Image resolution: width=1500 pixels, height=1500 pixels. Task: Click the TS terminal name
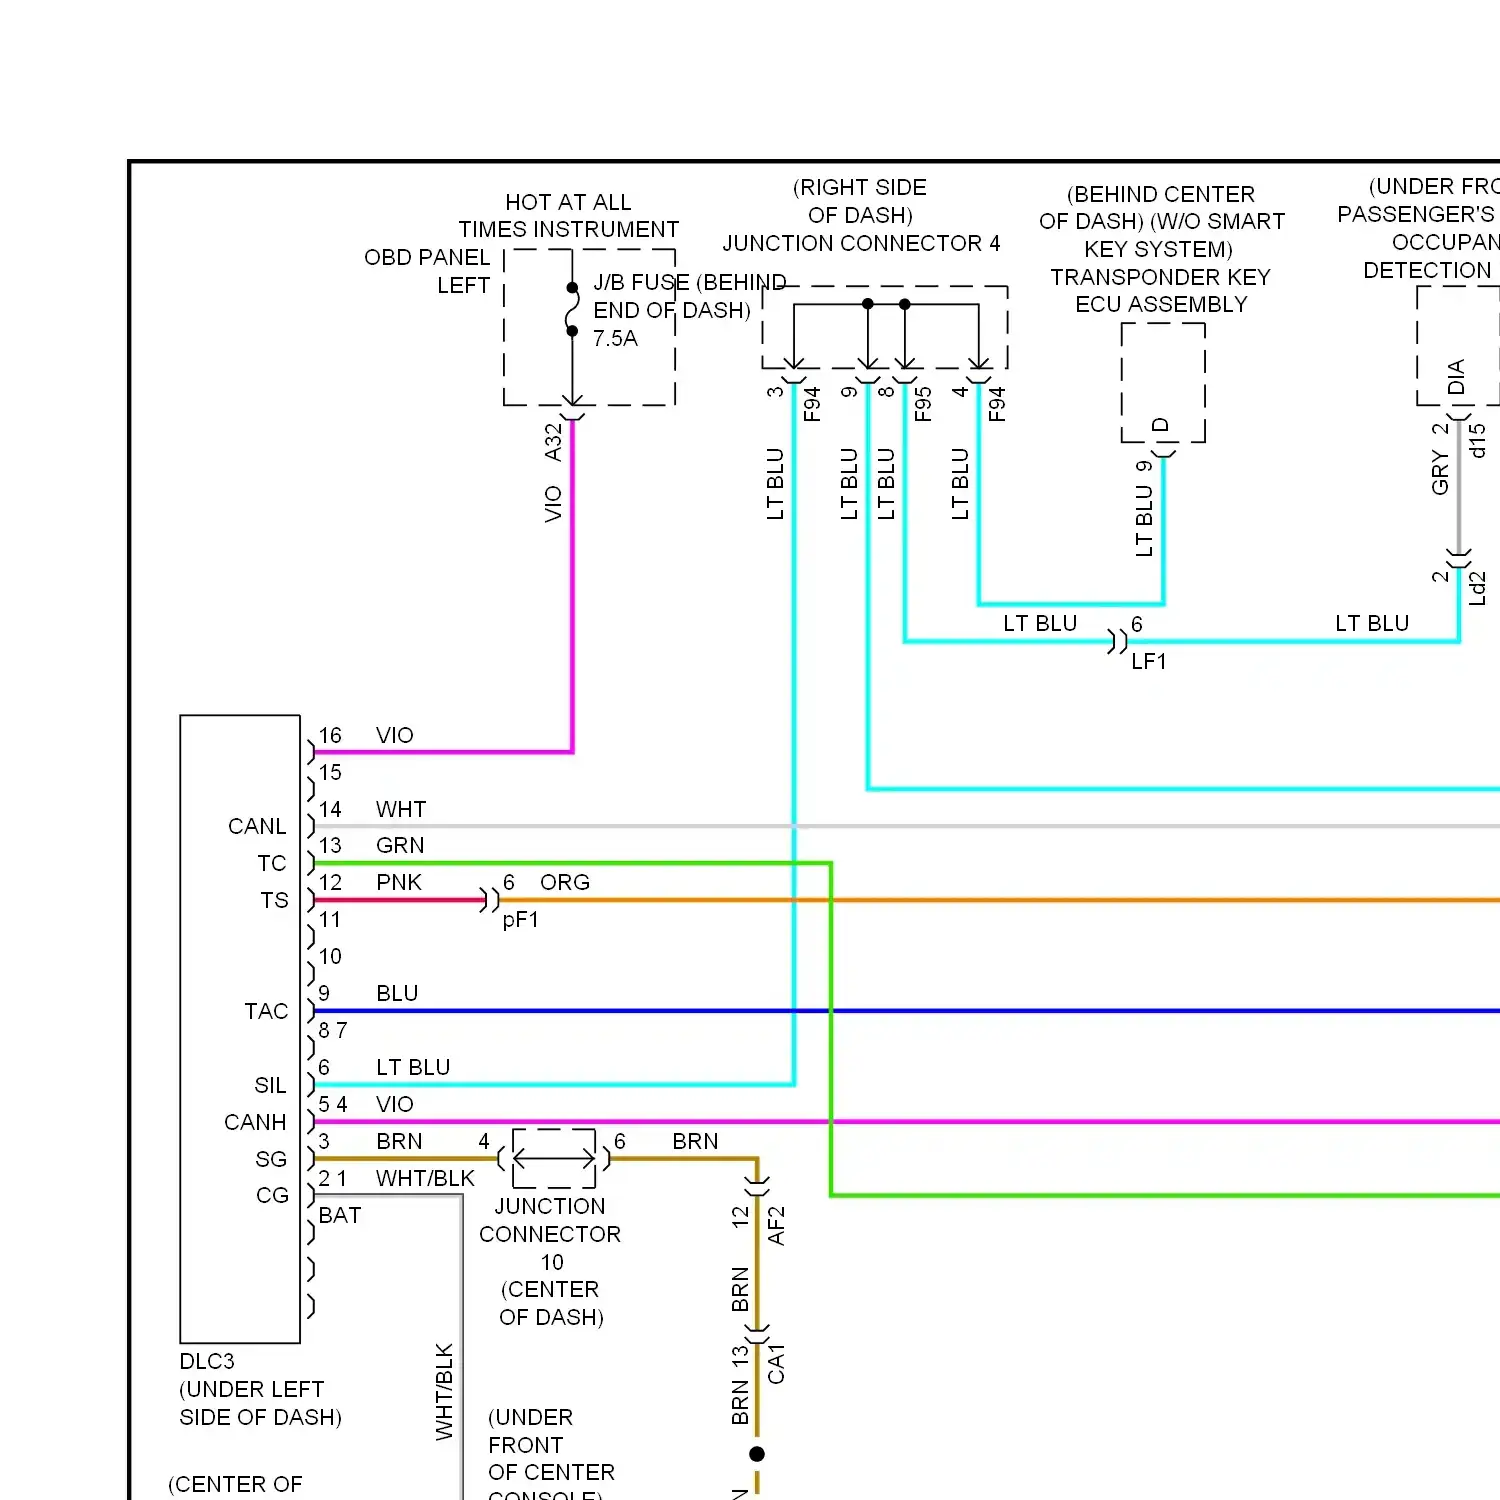(274, 901)
